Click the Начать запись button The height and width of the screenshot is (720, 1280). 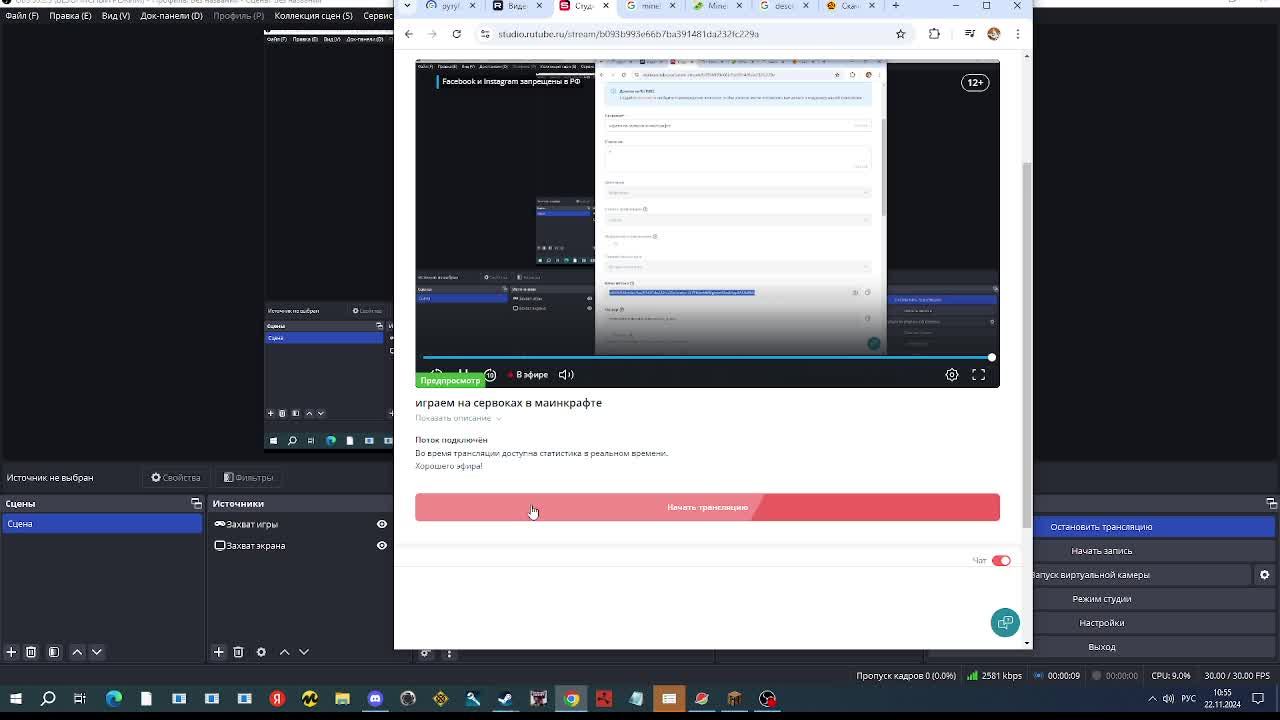(1101, 551)
